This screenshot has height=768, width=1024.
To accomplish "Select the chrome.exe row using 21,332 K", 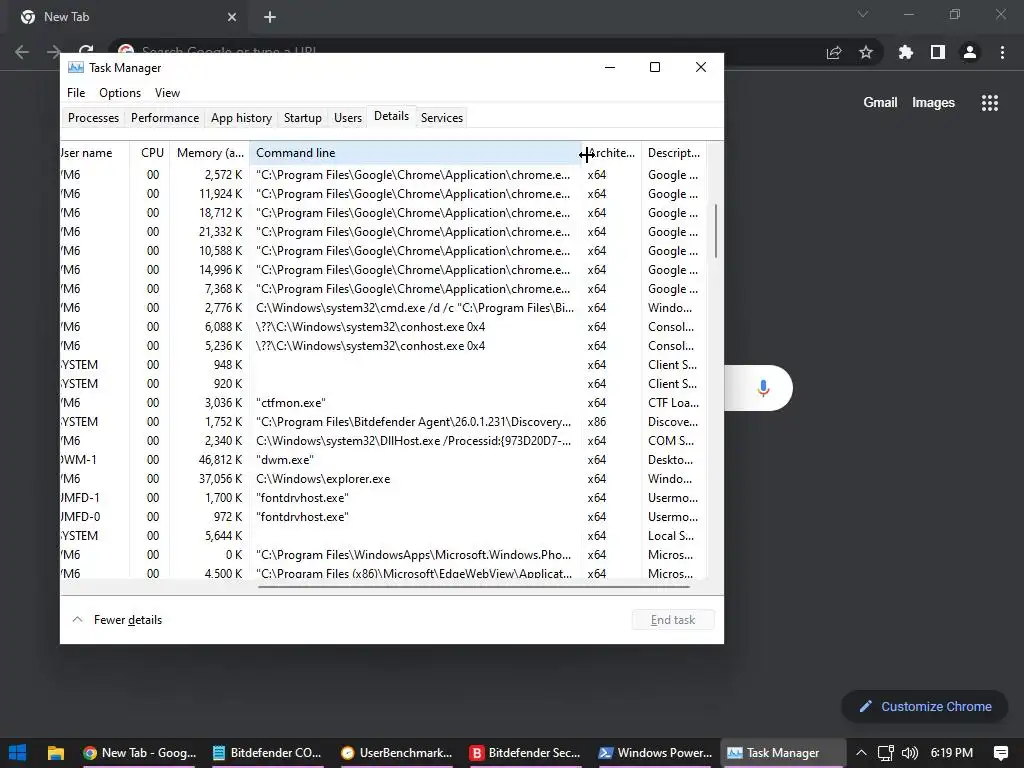I will tap(383, 232).
